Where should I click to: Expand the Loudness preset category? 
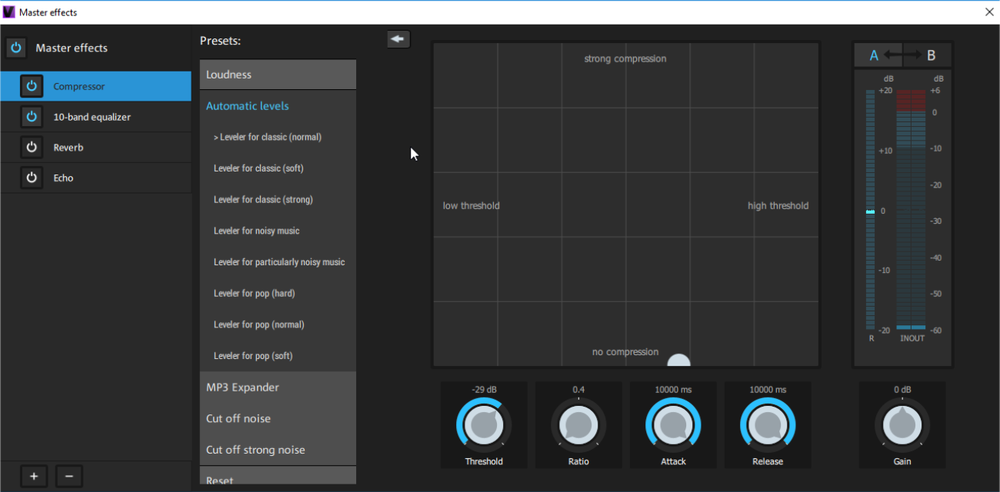tap(278, 75)
